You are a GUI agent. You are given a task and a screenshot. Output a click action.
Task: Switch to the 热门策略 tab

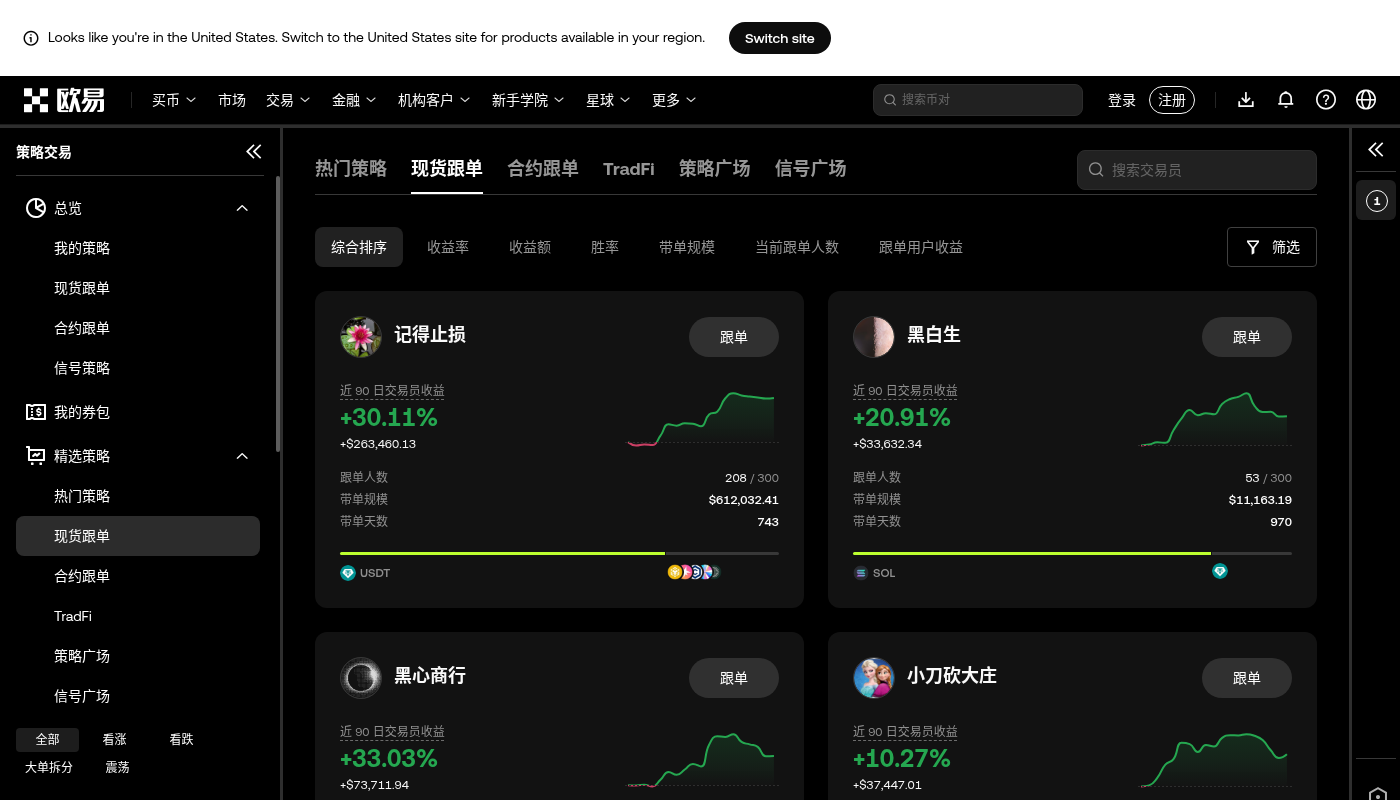pos(351,168)
